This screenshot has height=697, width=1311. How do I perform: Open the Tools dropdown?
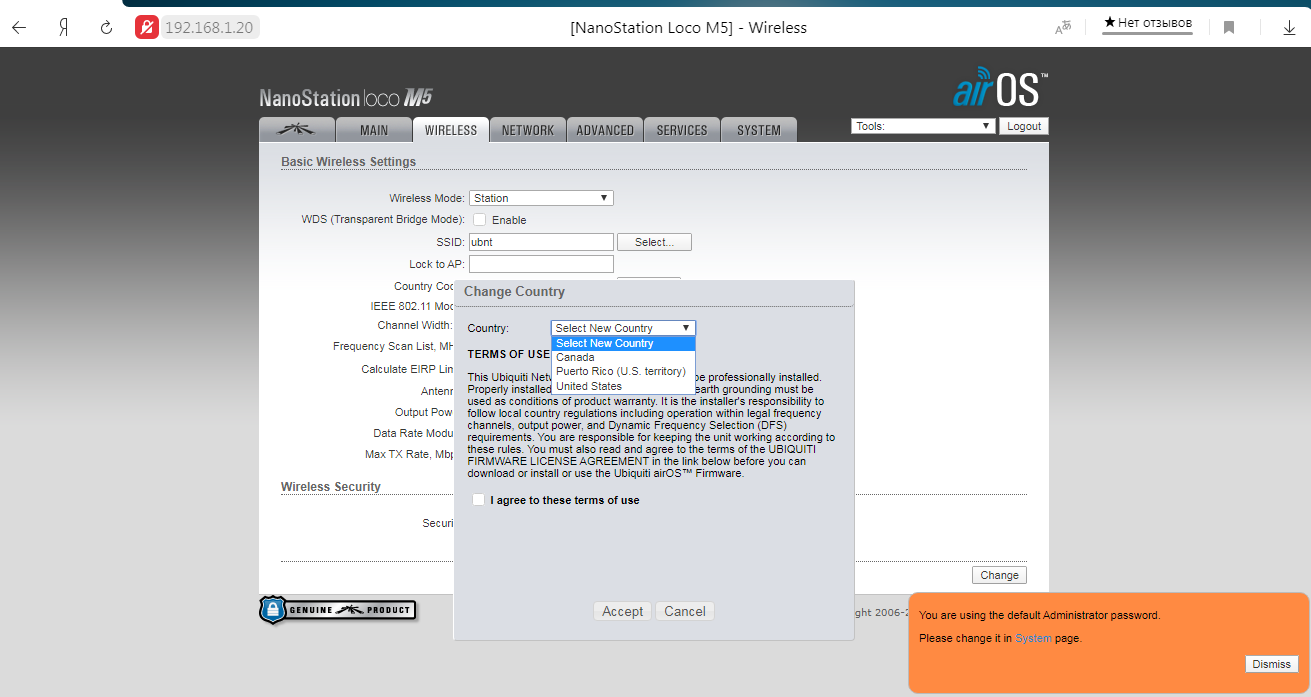(924, 126)
